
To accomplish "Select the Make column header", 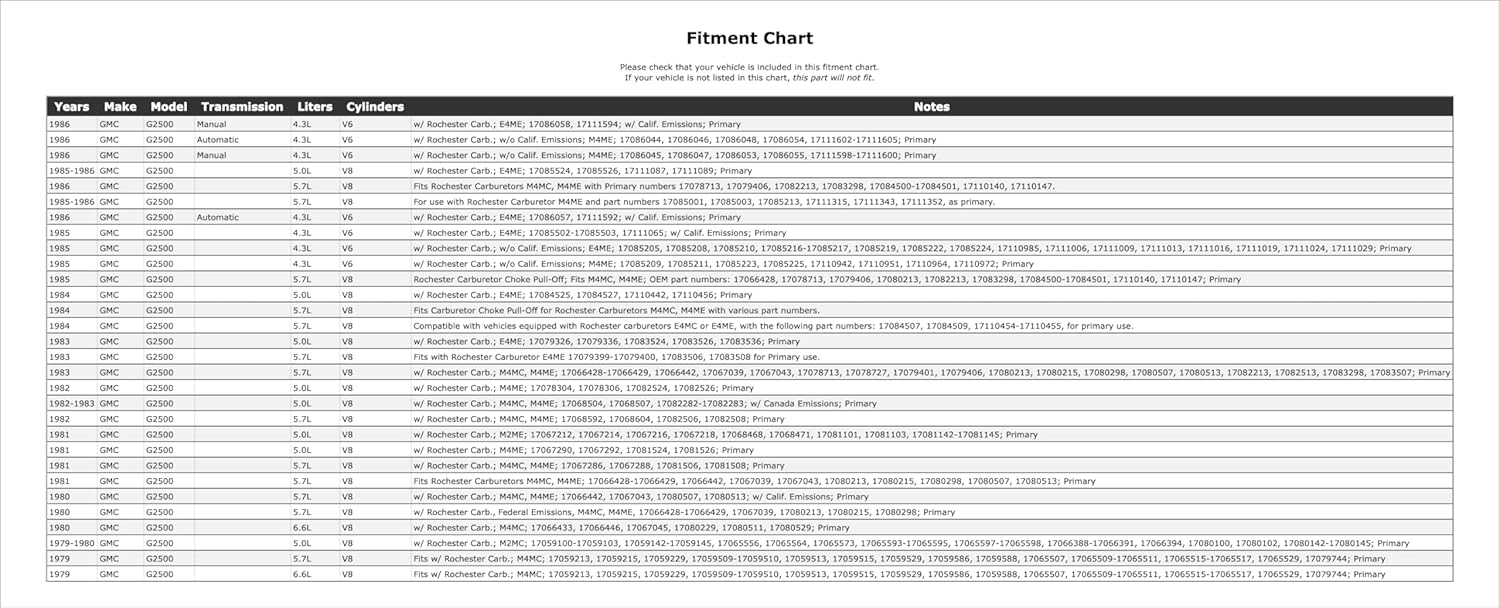I will (120, 107).
